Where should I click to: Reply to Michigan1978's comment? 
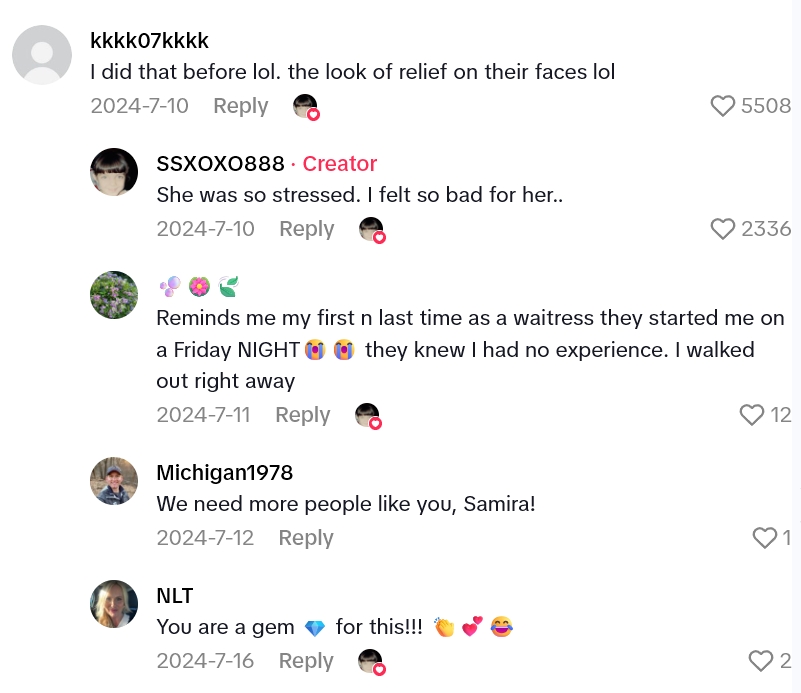tap(306, 538)
